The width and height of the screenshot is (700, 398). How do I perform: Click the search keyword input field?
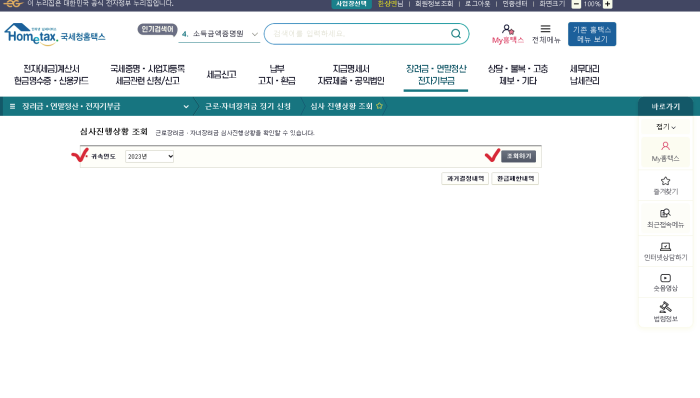click(357, 34)
